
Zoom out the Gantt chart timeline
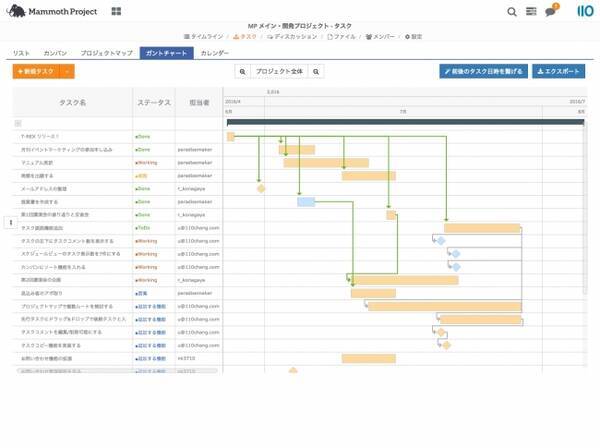tap(243, 72)
